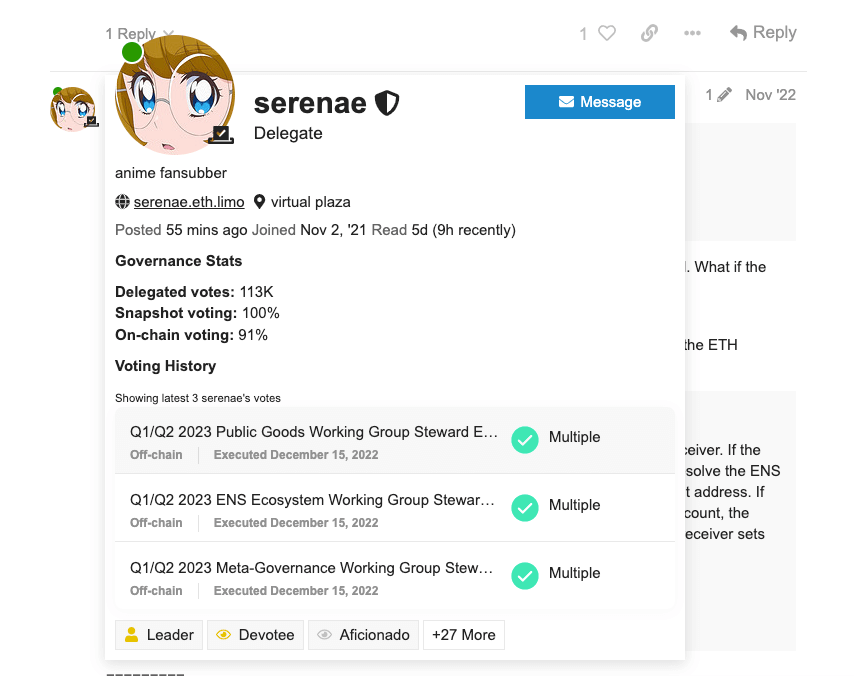Visit the serenae.eth.limo website link
The width and height of the screenshot is (854, 676).
pyautogui.click(x=189, y=201)
